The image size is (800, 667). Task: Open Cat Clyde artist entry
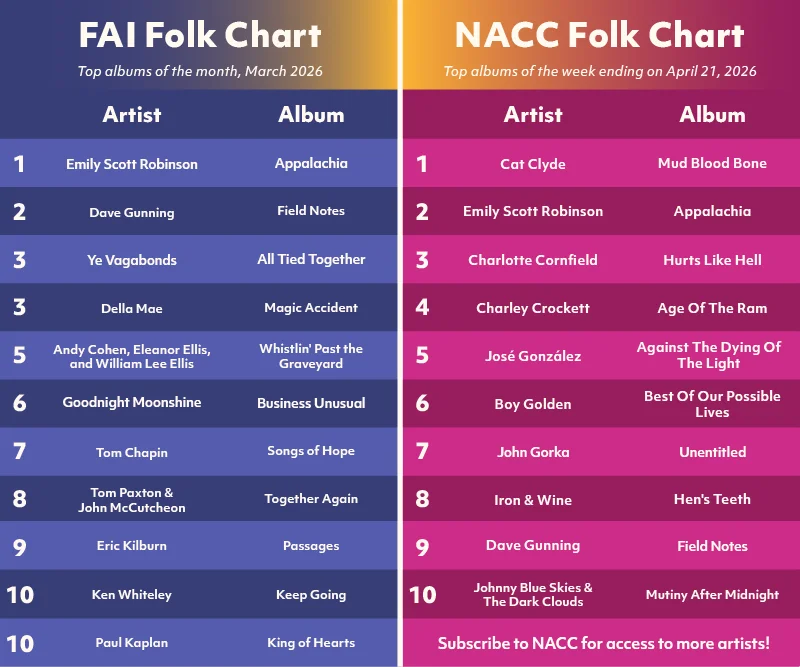click(x=533, y=164)
